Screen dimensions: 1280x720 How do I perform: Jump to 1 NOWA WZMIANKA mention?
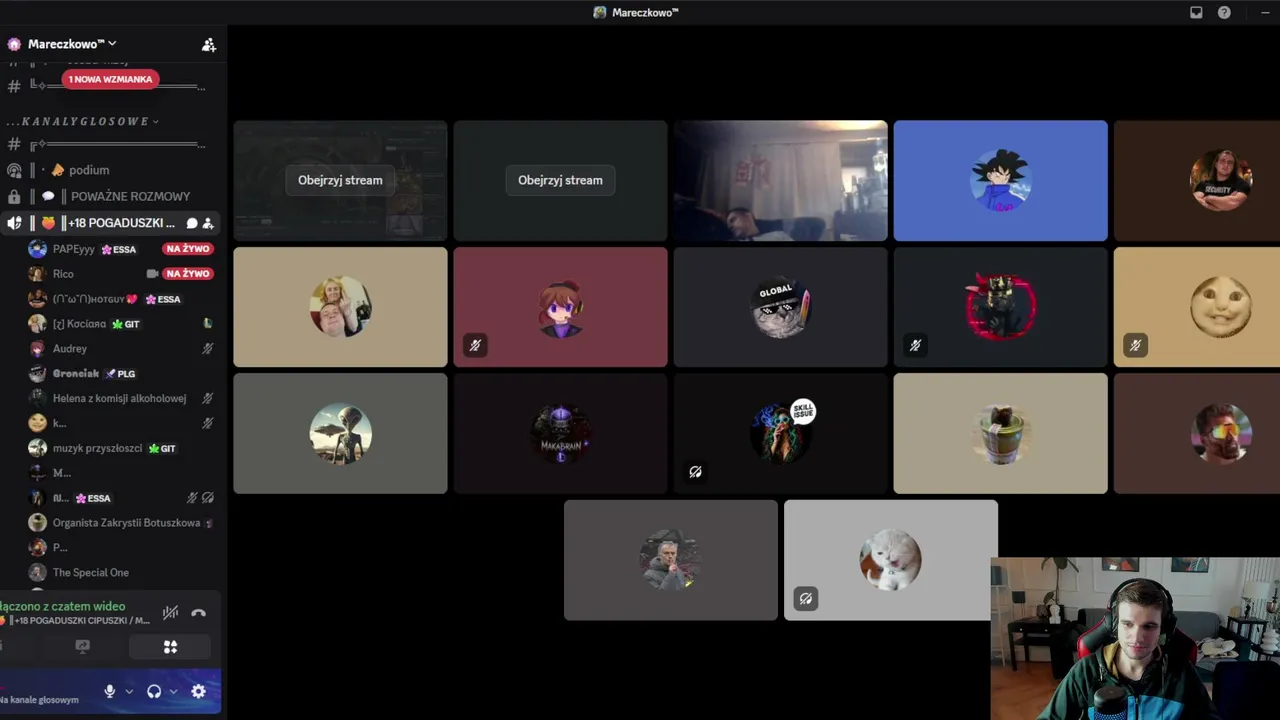click(x=110, y=79)
